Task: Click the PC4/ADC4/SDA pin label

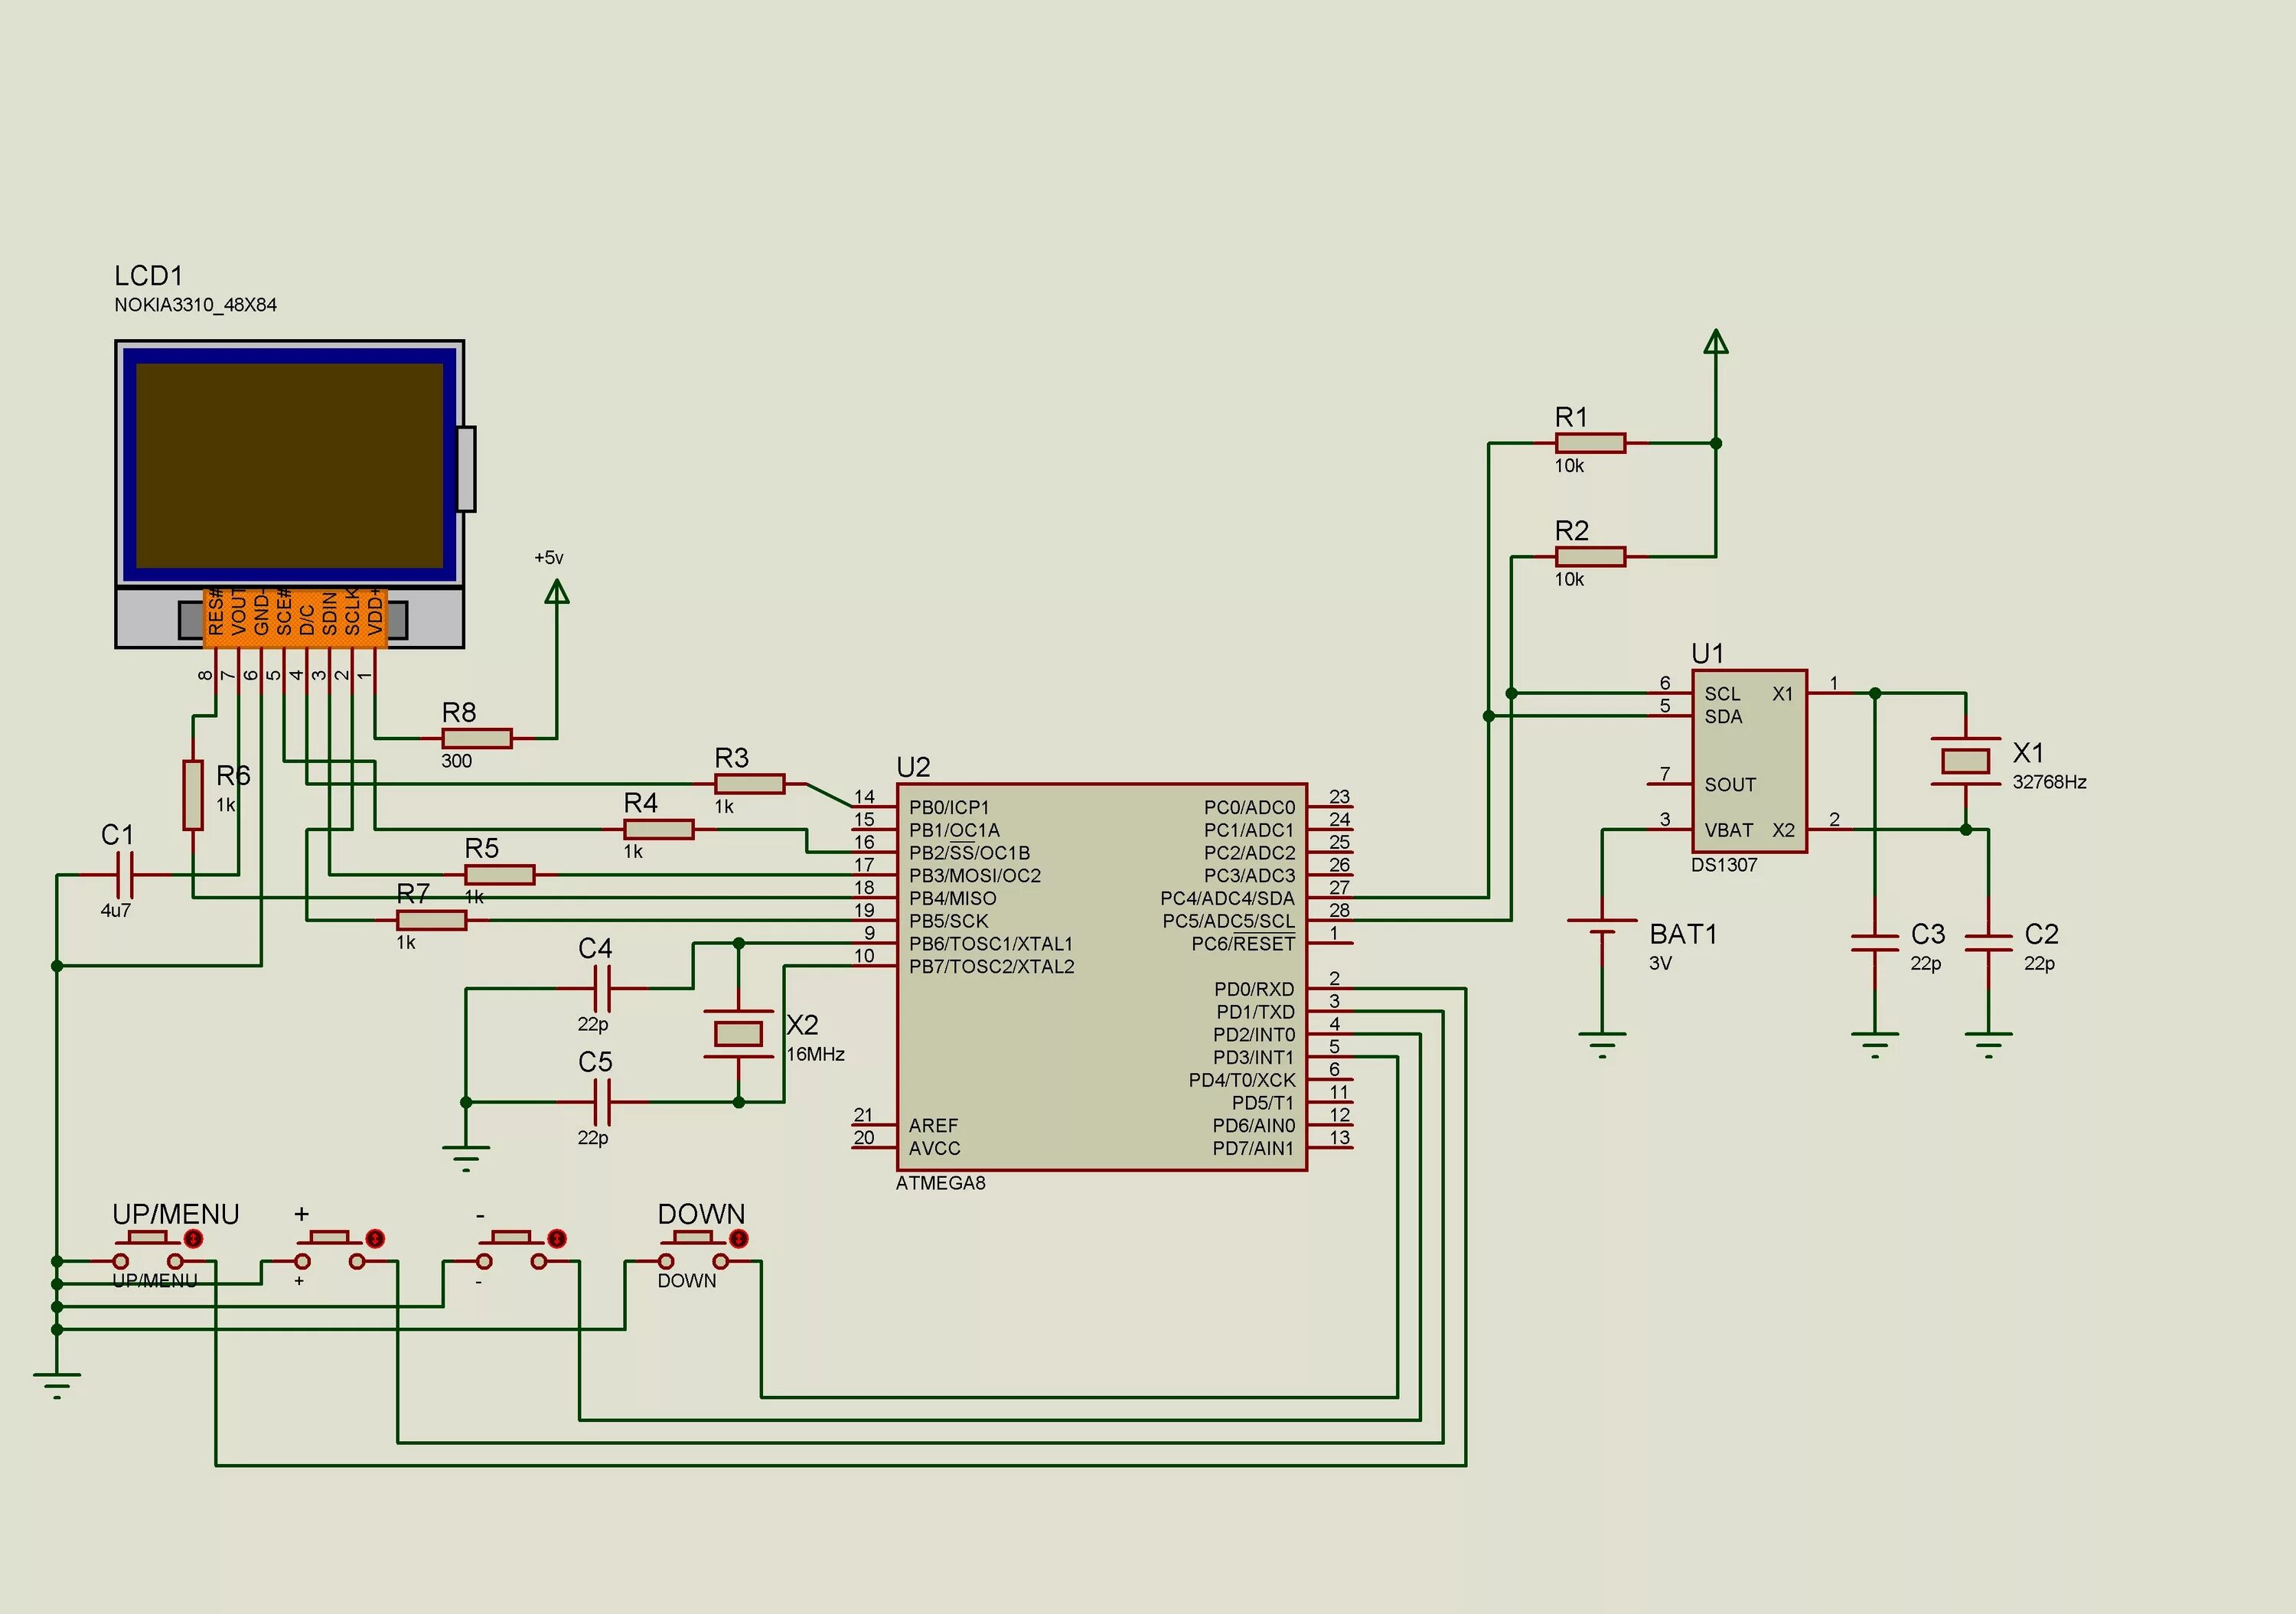Action: (x=1227, y=898)
